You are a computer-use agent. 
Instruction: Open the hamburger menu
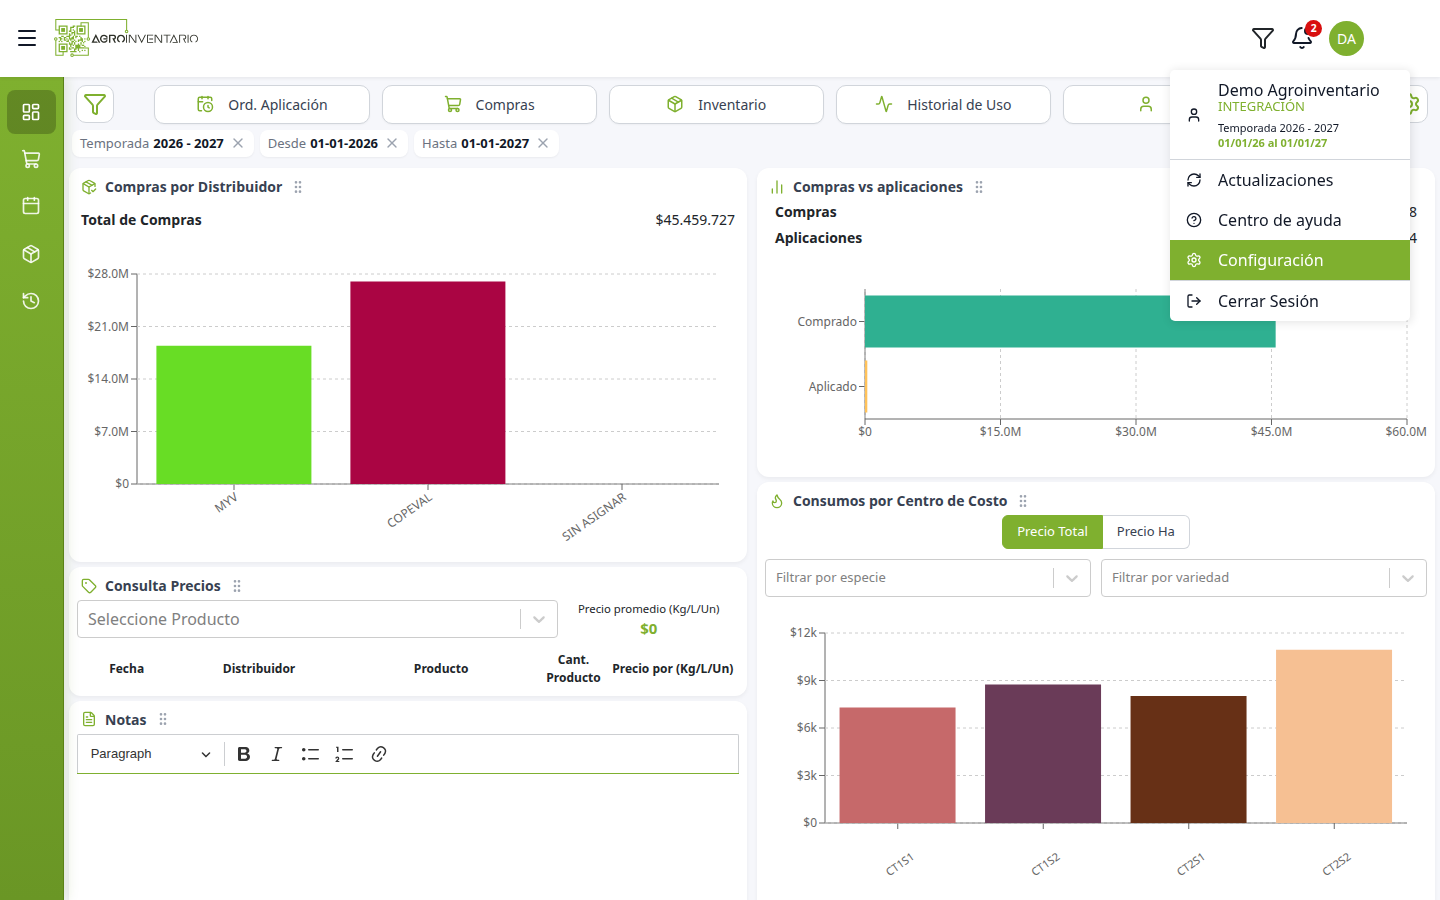27,38
